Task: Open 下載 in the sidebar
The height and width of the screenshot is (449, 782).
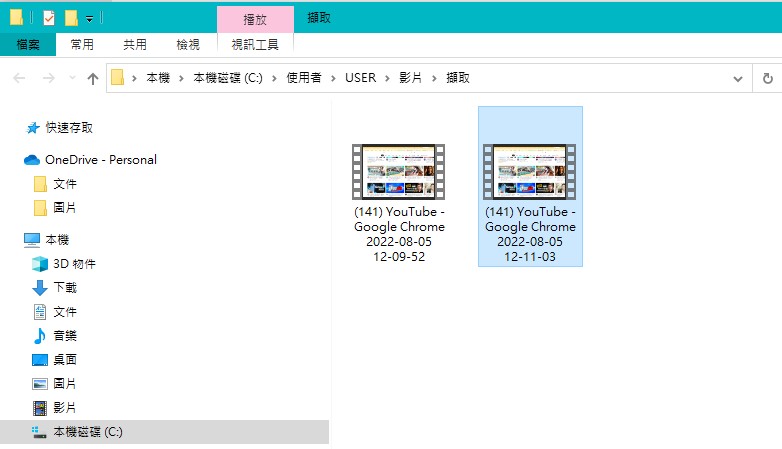Action: click(x=65, y=287)
